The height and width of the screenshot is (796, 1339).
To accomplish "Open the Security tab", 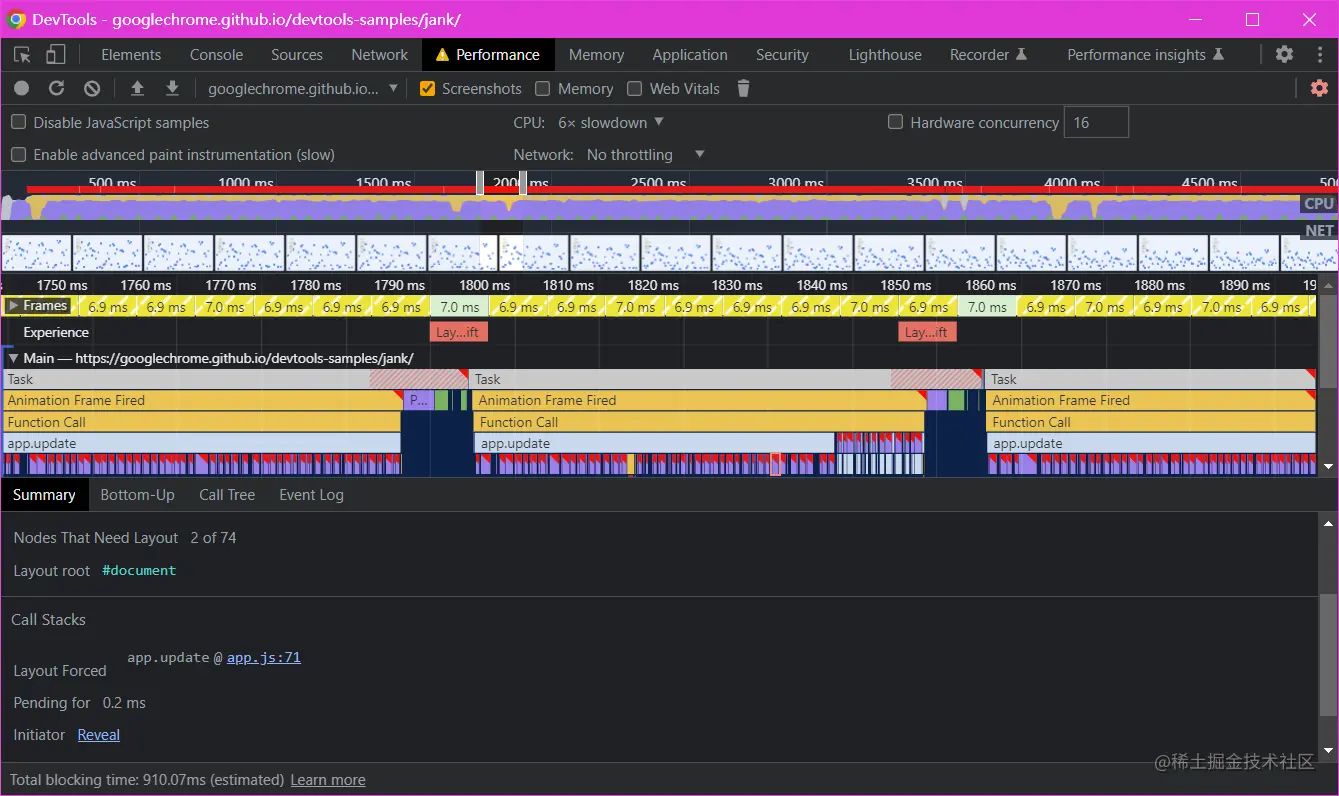I will coord(782,55).
